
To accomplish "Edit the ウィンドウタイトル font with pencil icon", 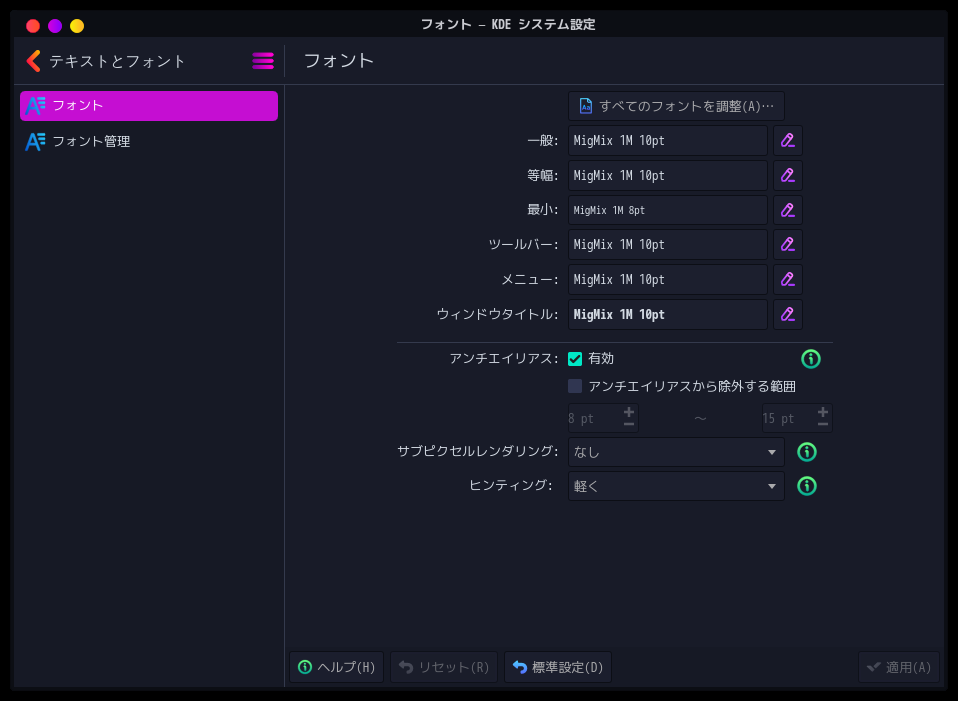I will pyautogui.click(x=788, y=314).
